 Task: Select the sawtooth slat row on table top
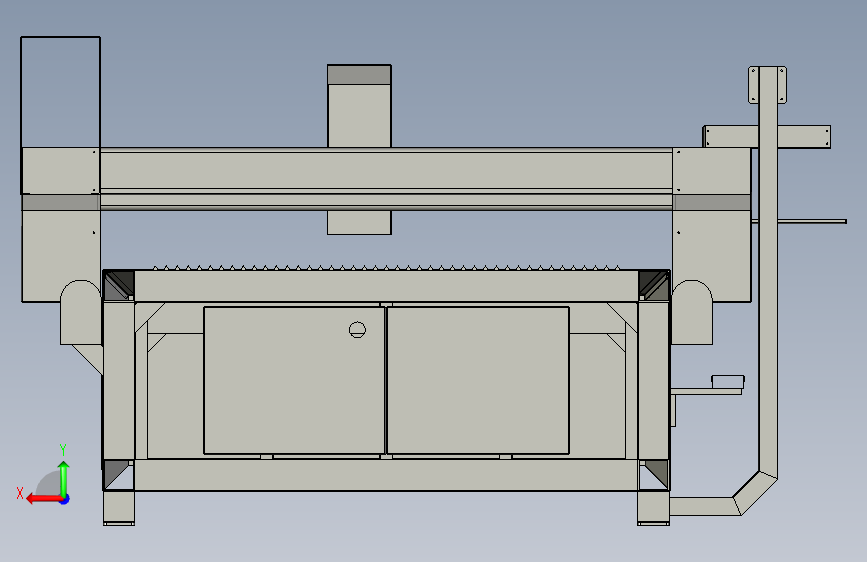coord(386,268)
